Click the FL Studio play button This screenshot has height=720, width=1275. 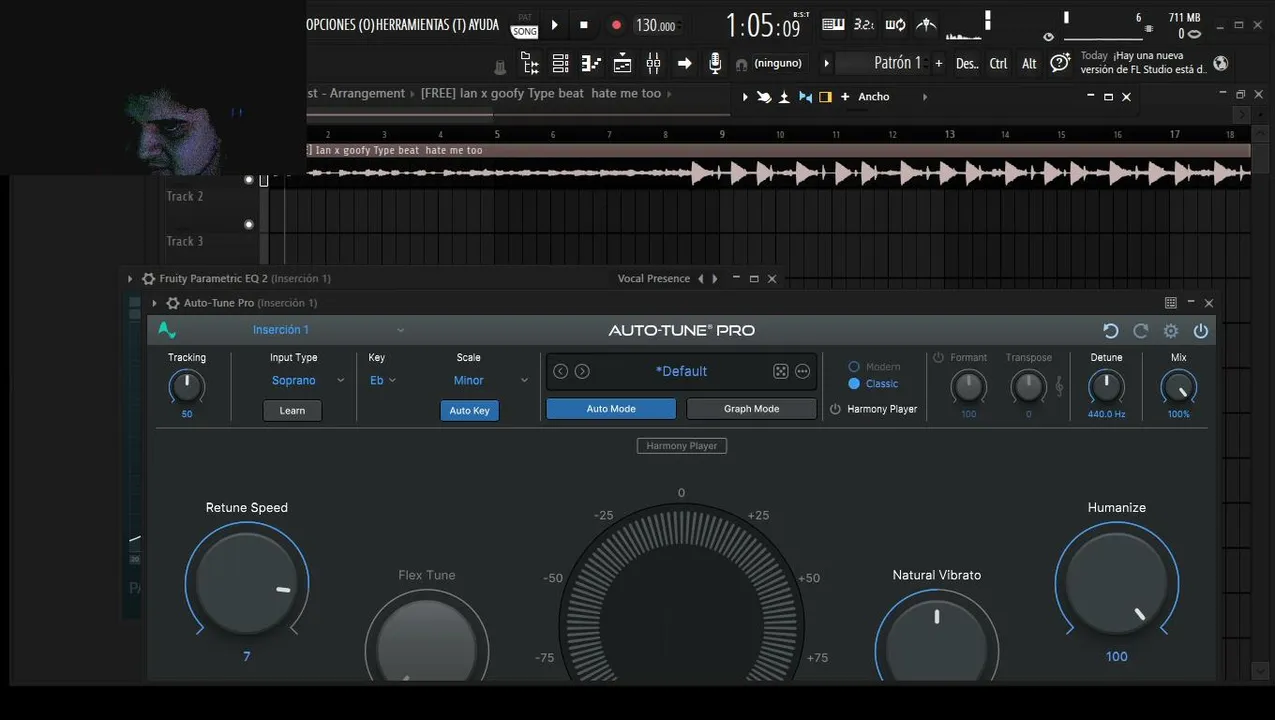[554, 25]
